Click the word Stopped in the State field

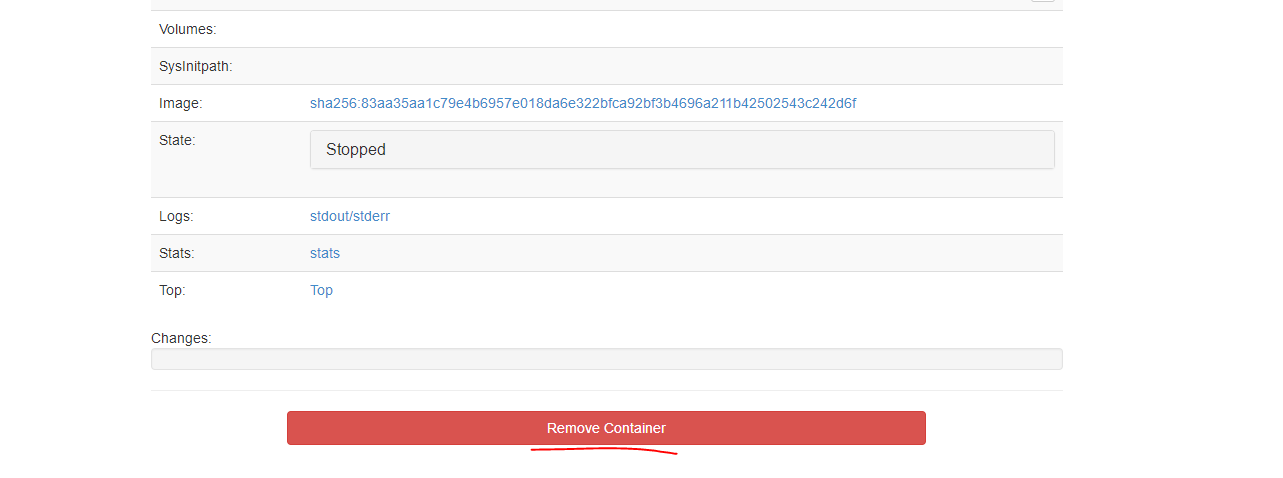click(356, 150)
